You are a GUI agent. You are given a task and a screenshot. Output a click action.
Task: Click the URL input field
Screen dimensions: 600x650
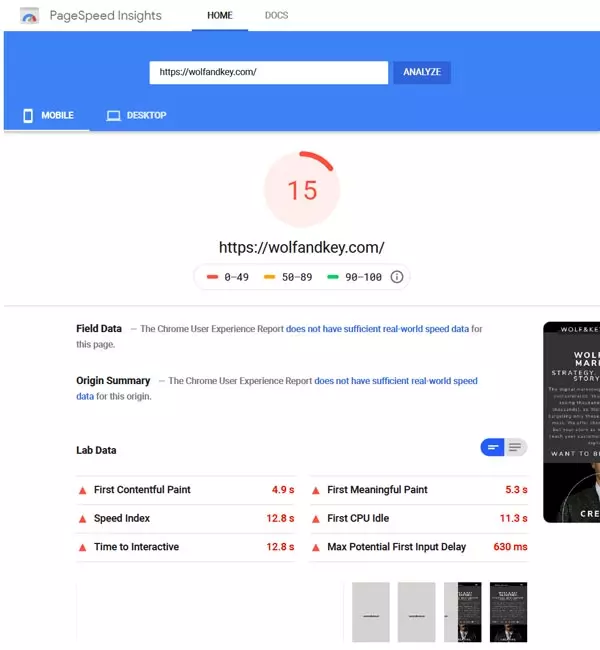coord(269,73)
